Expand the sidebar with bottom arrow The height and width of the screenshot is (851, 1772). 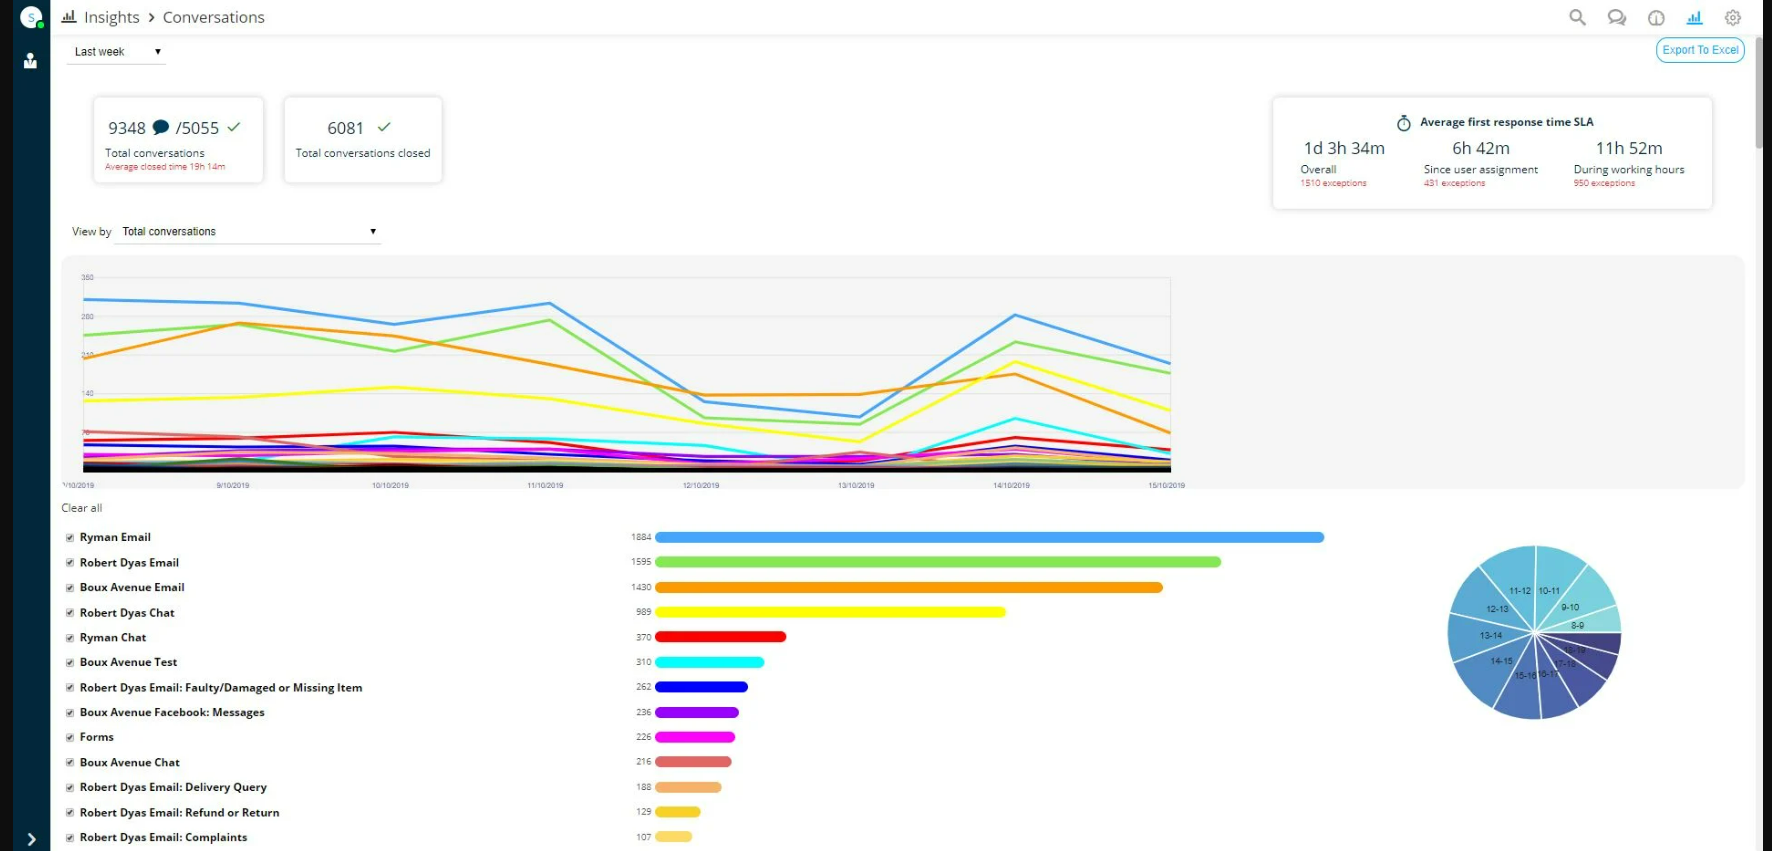pos(31,839)
